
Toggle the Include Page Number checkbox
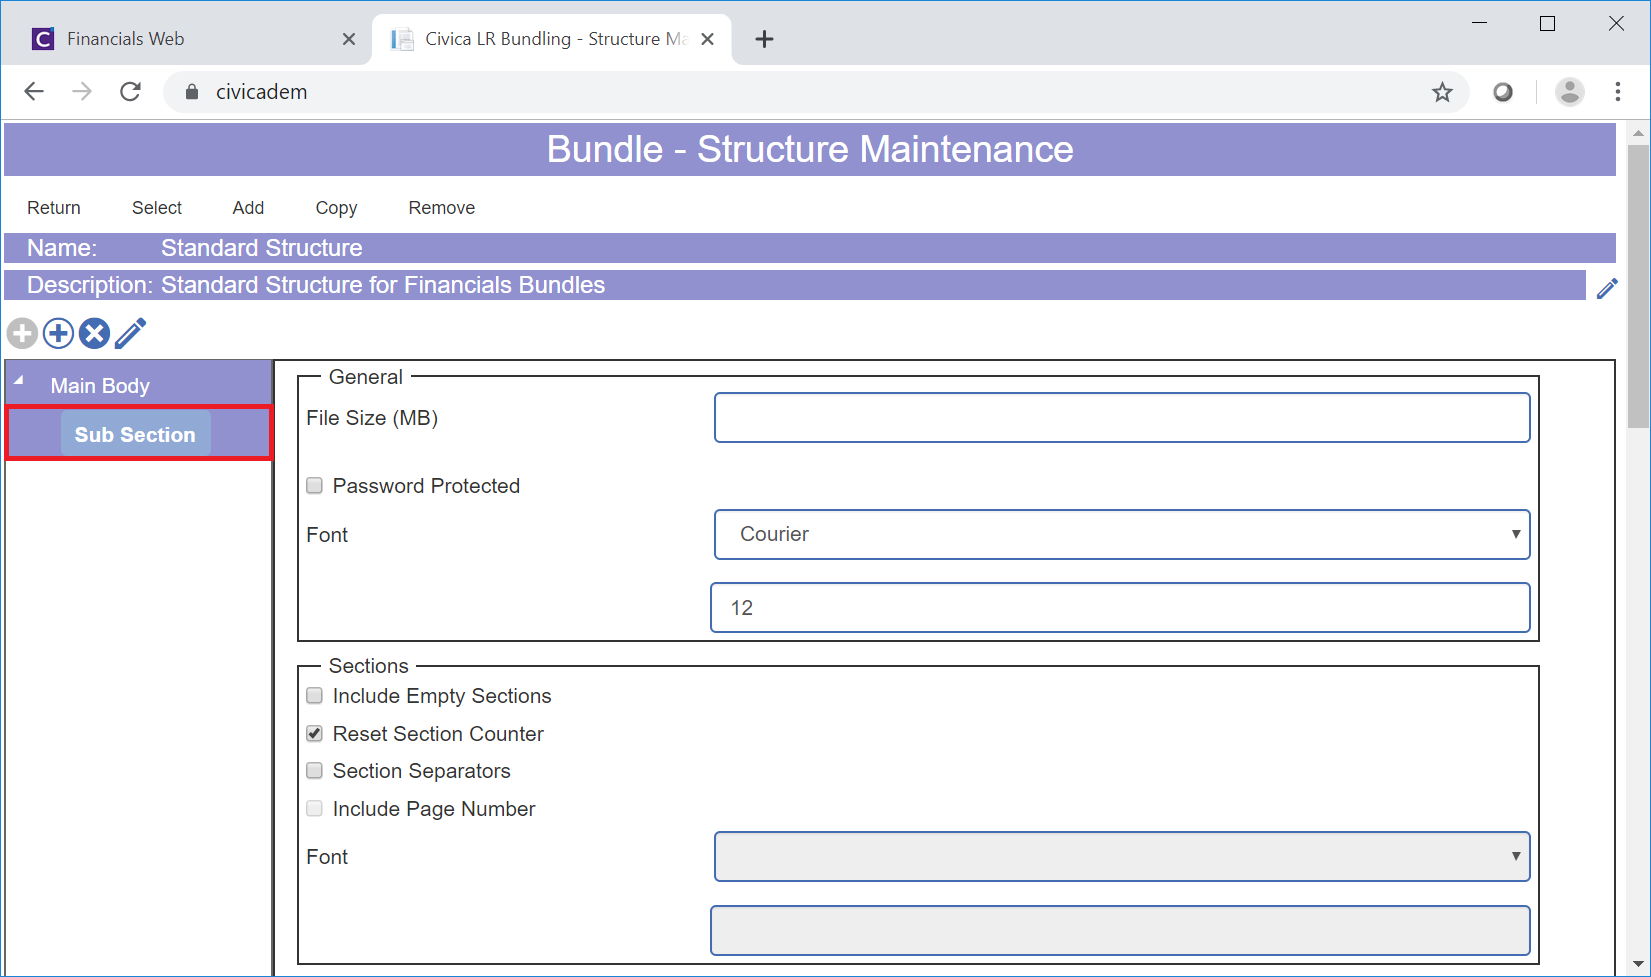point(314,809)
